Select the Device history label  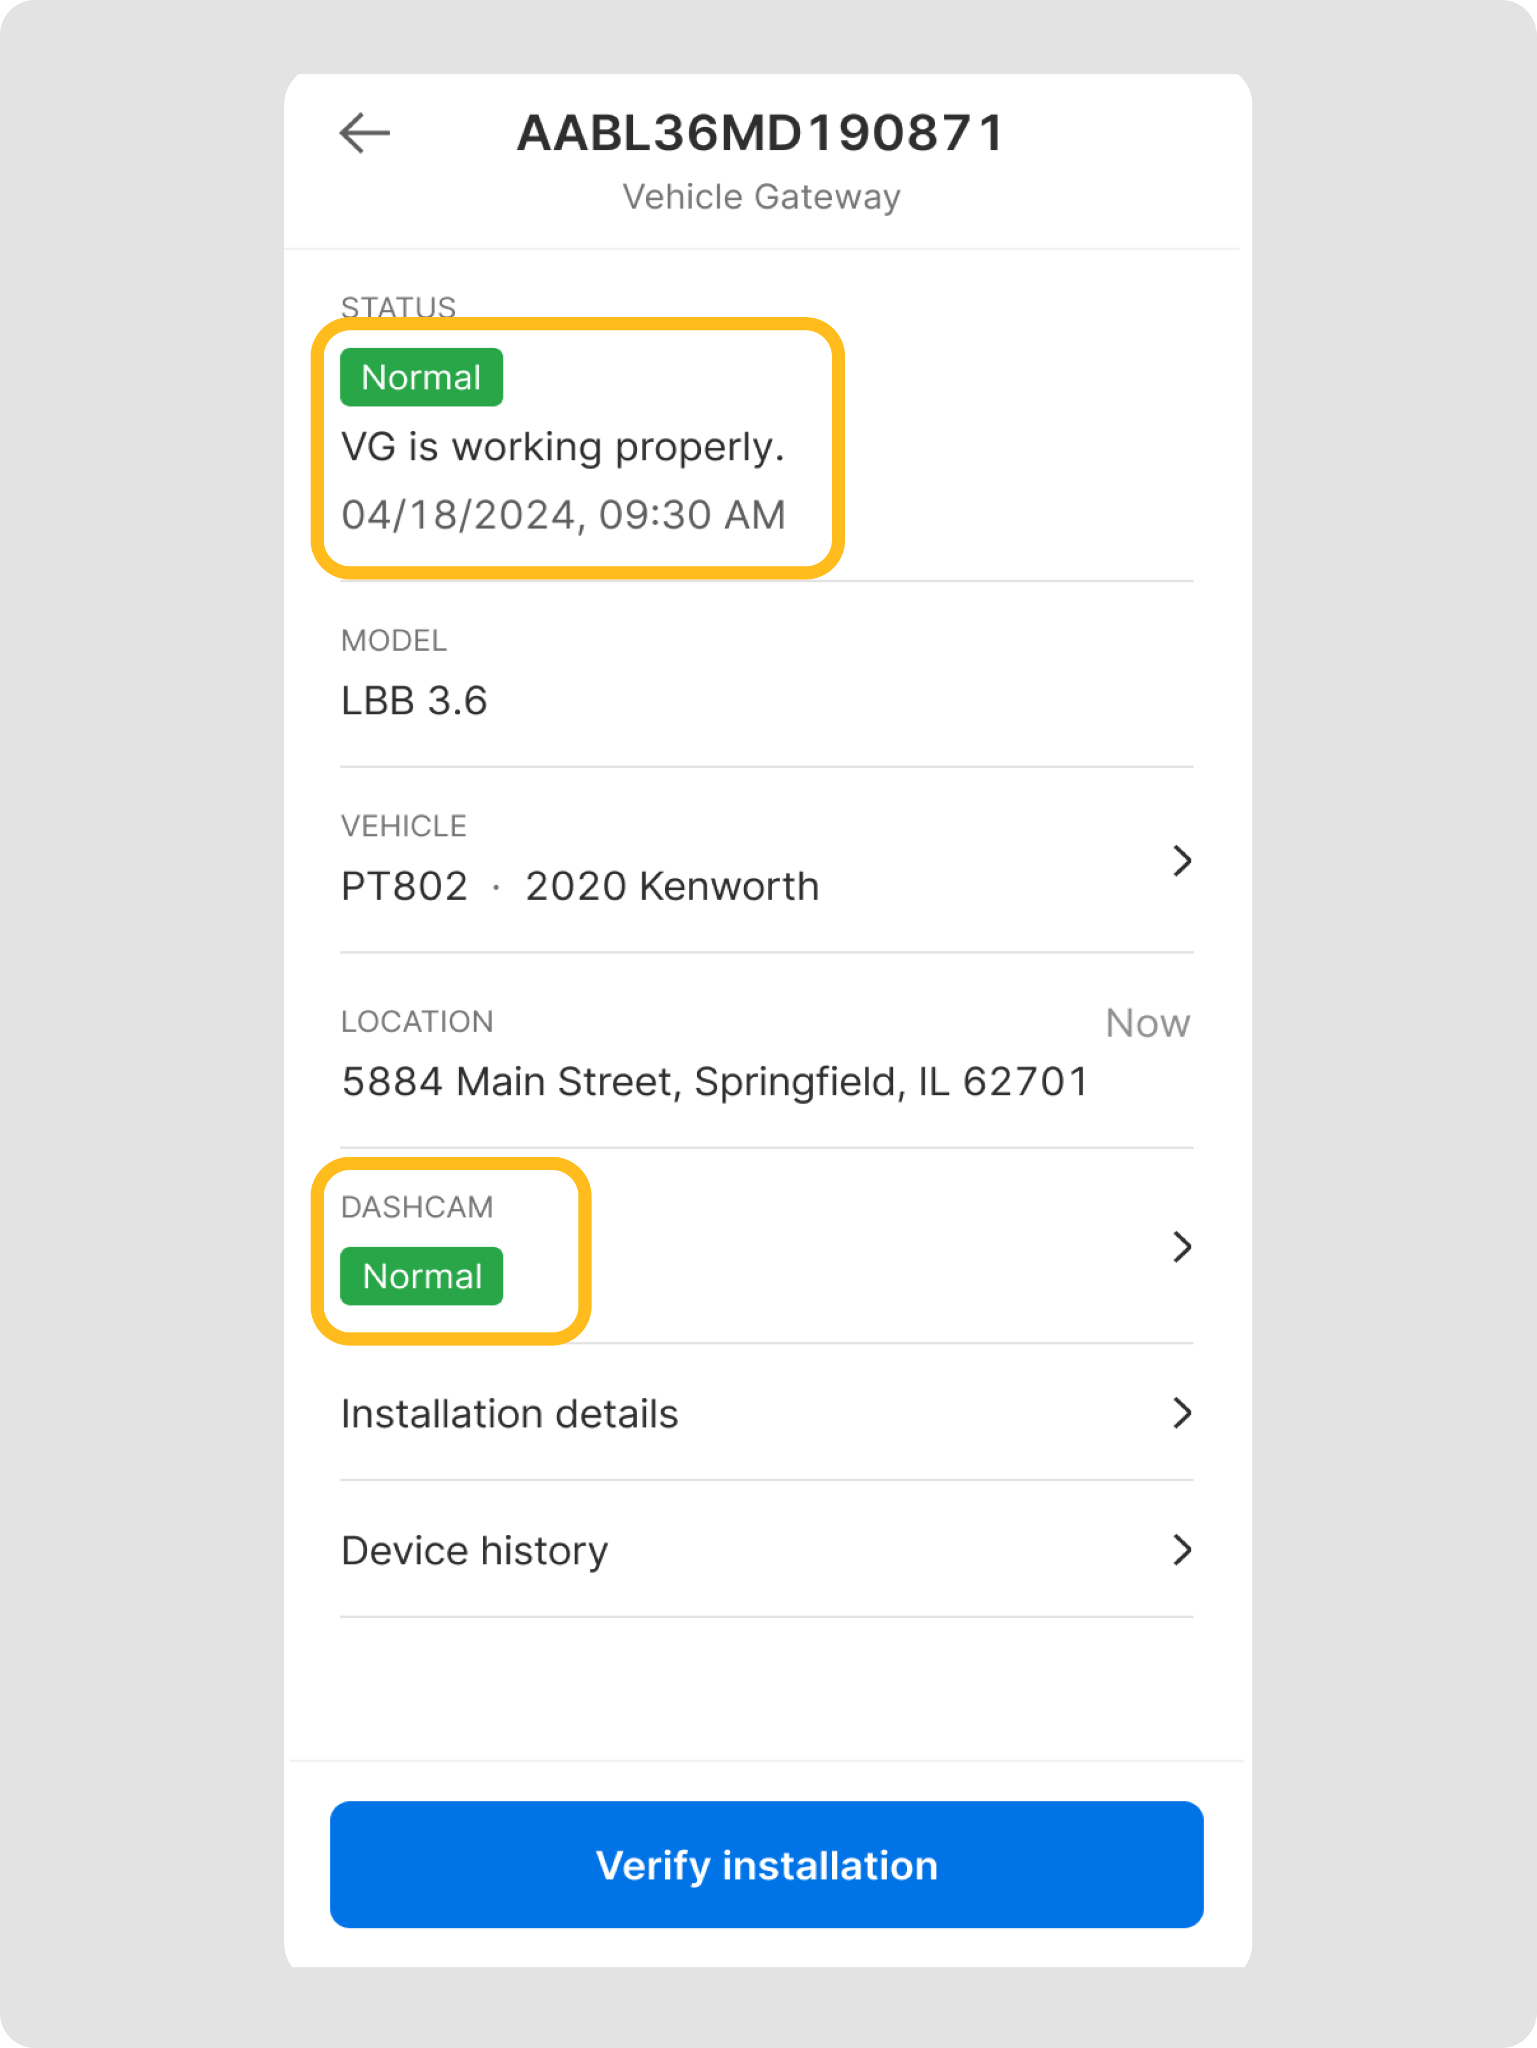(x=474, y=1551)
